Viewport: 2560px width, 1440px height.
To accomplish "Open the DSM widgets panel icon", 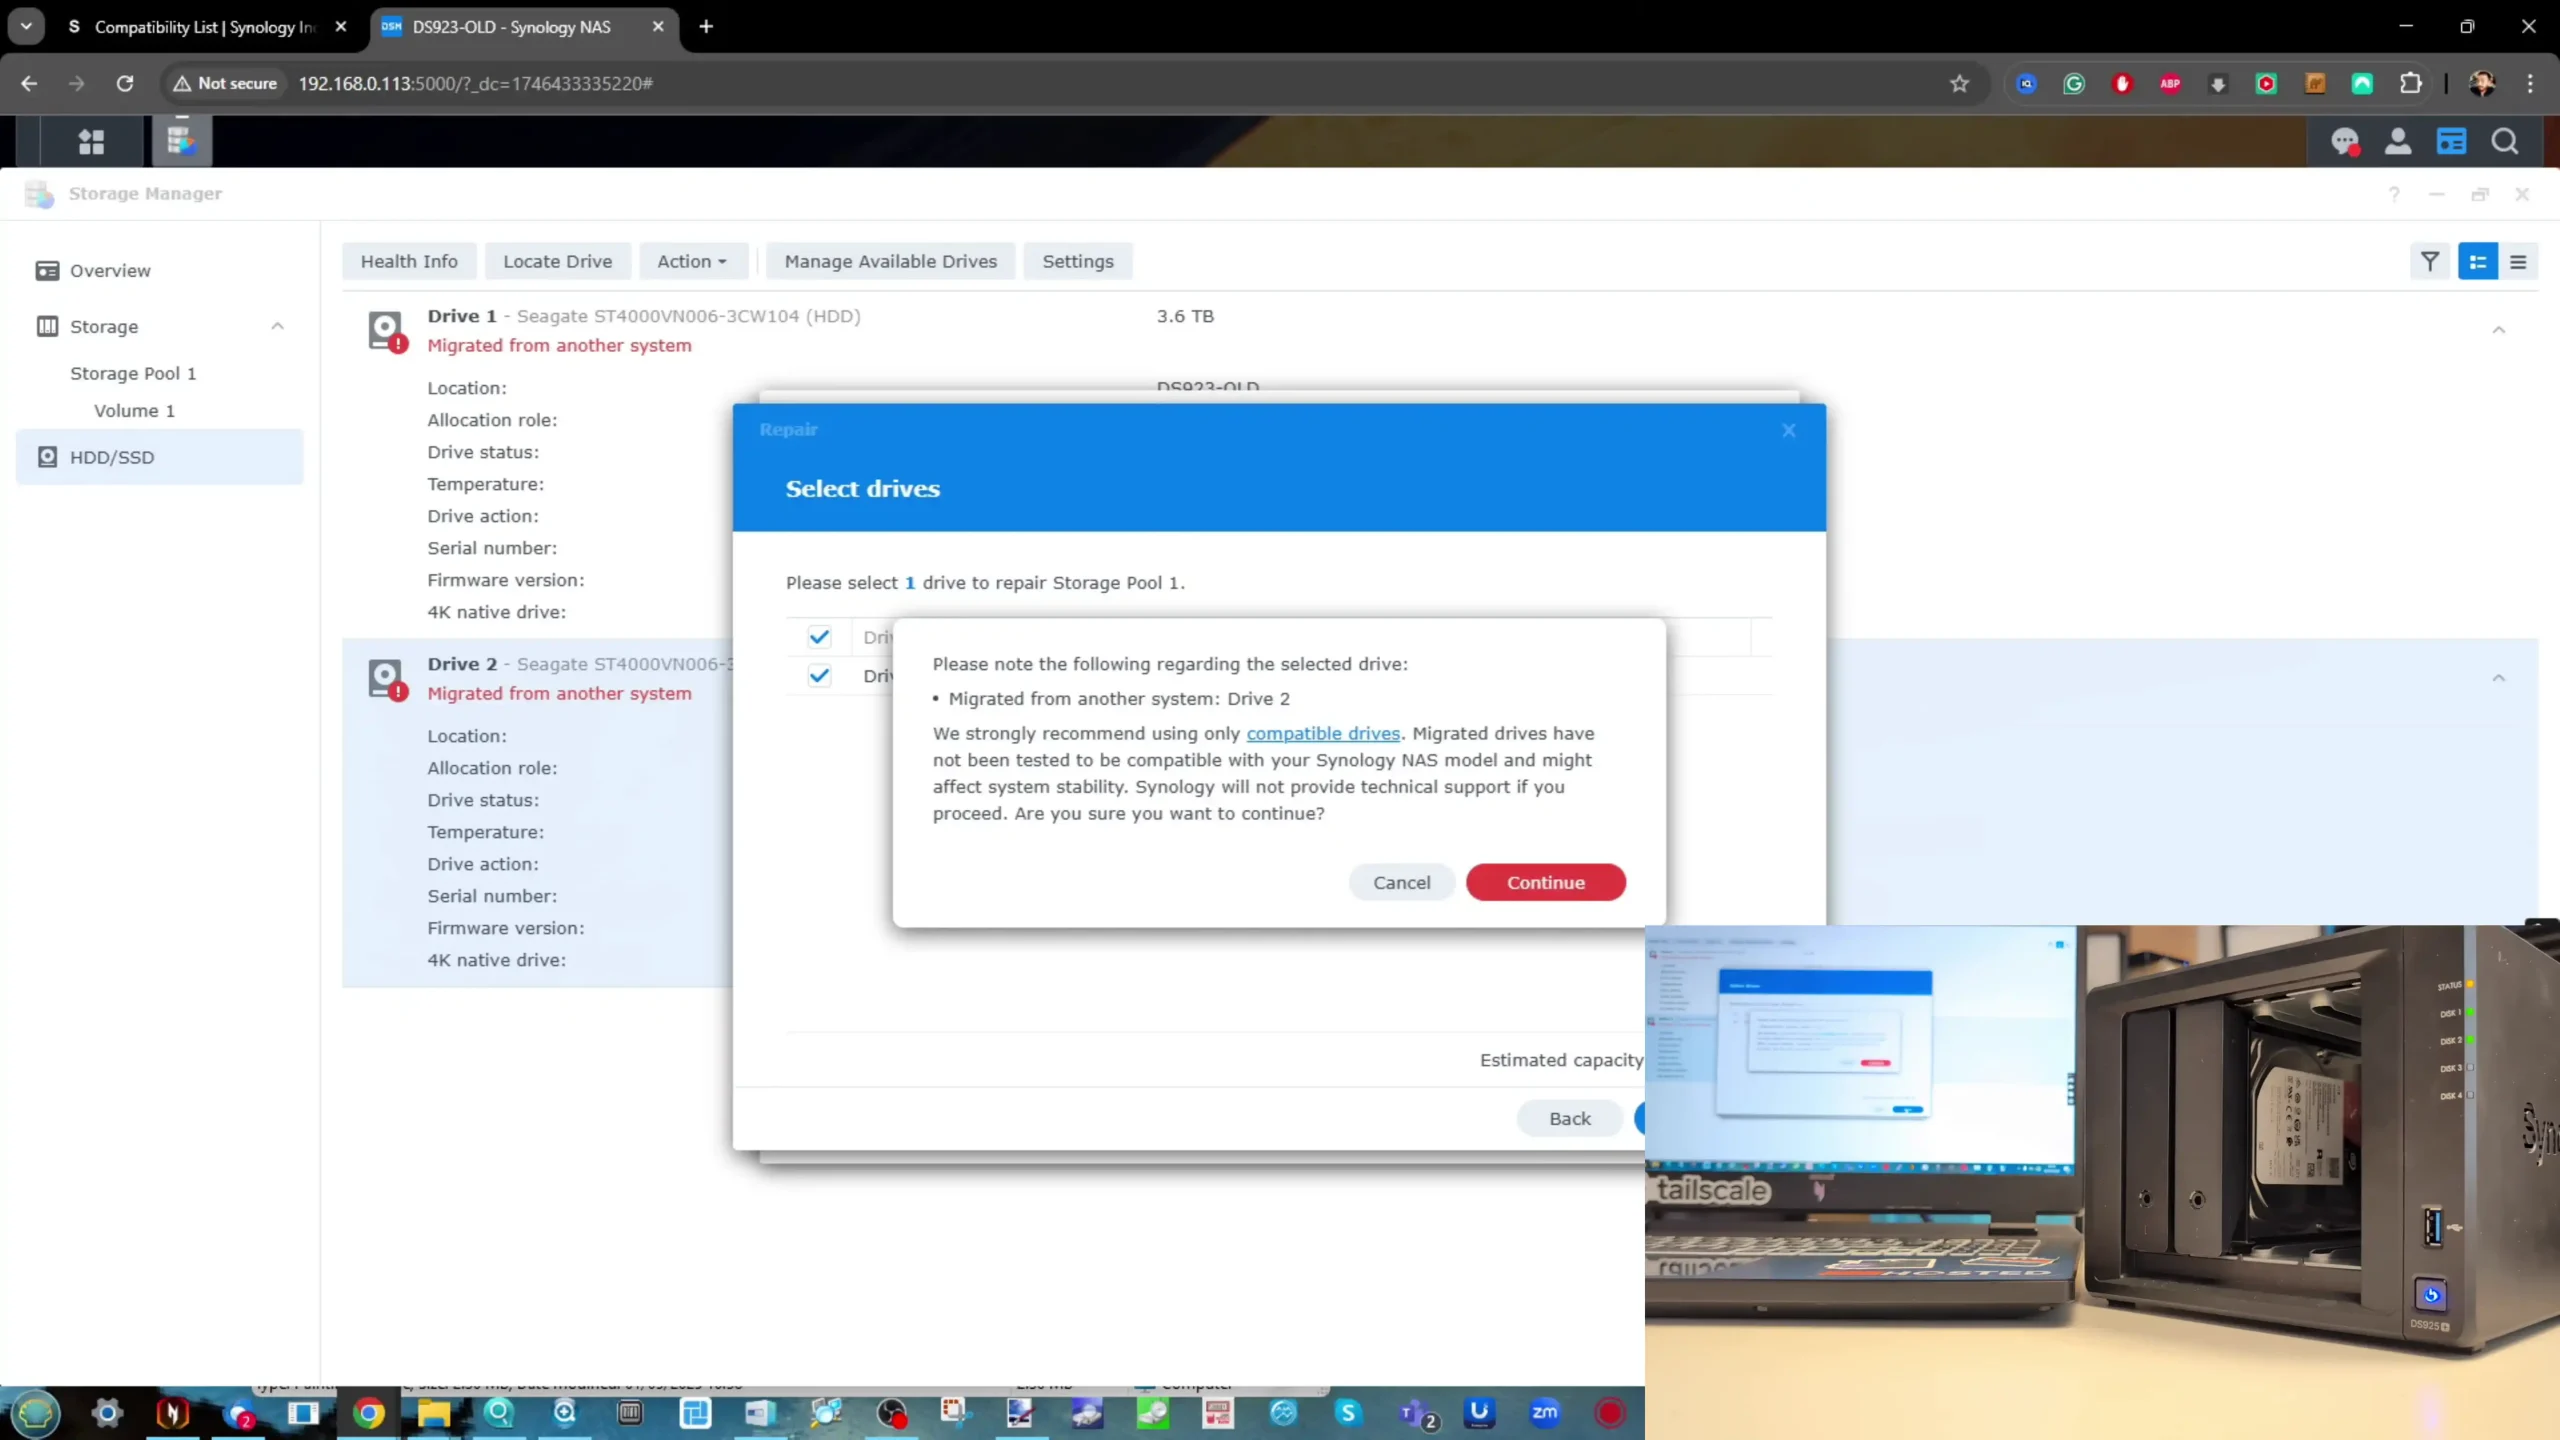I will pyautogui.click(x=2451, y=142).
